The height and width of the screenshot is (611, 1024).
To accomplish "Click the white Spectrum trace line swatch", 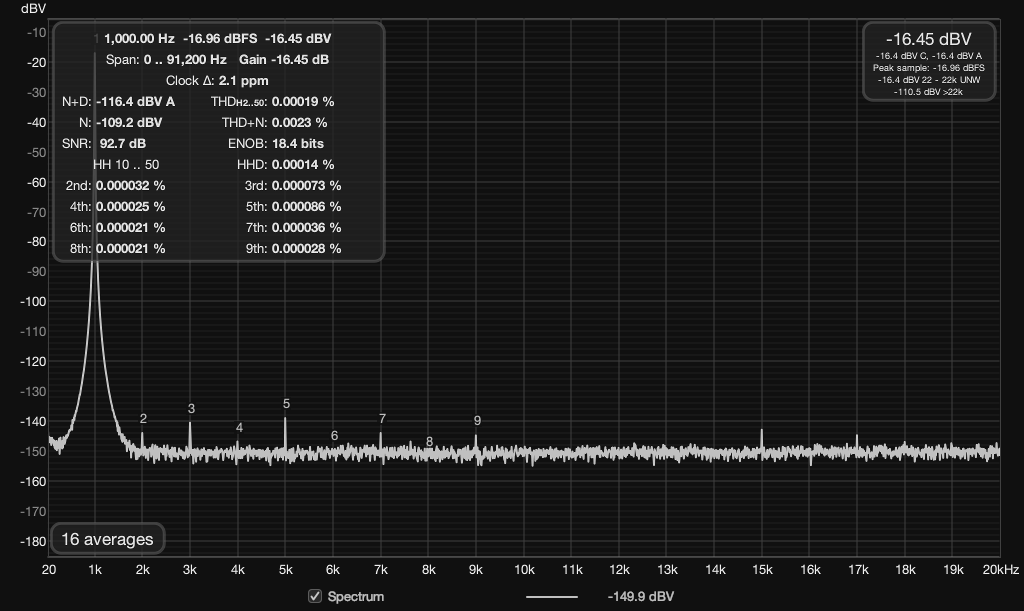I will (x=552, y=597).
